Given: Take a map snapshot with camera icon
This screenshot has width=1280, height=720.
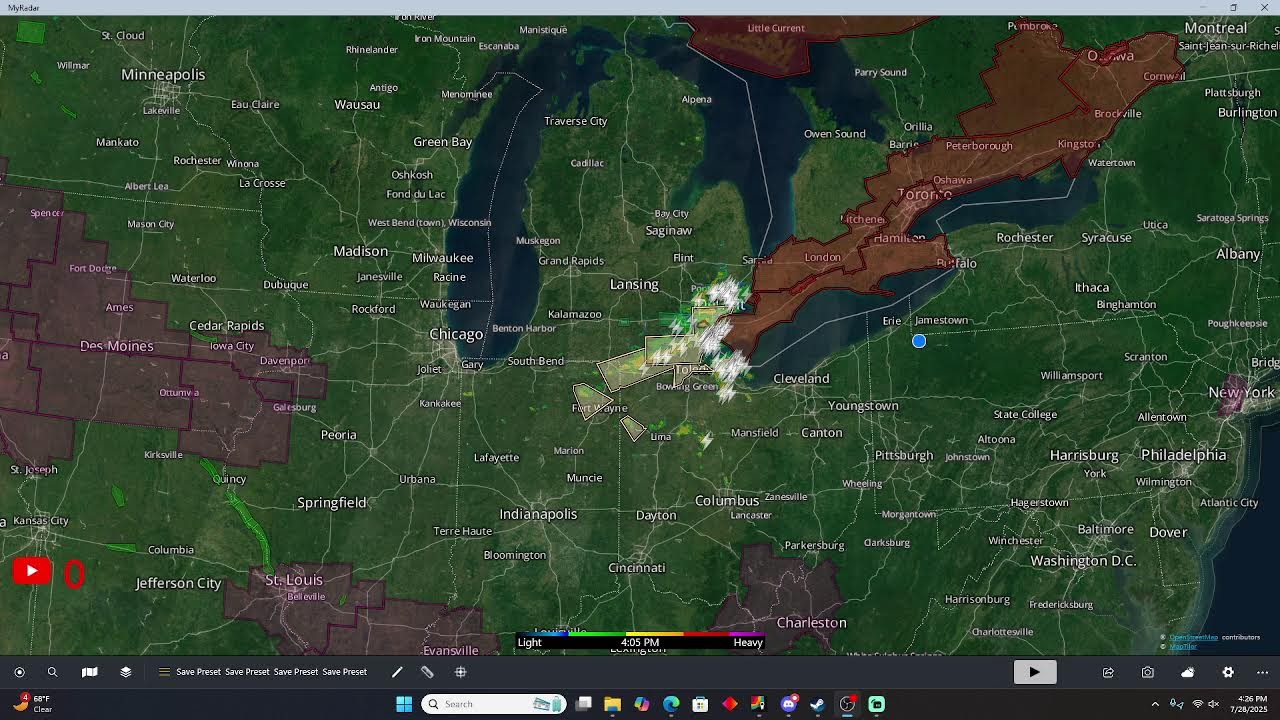Looking at the screenshot, I should click(x=1148, y=672).
